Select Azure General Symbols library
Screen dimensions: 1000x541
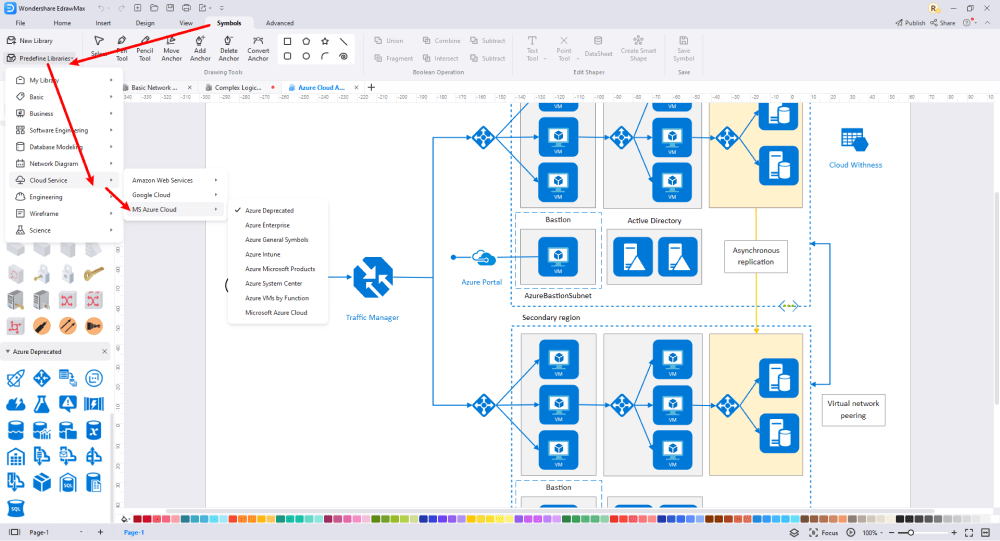pyautogui.click(x=276, y=240)
